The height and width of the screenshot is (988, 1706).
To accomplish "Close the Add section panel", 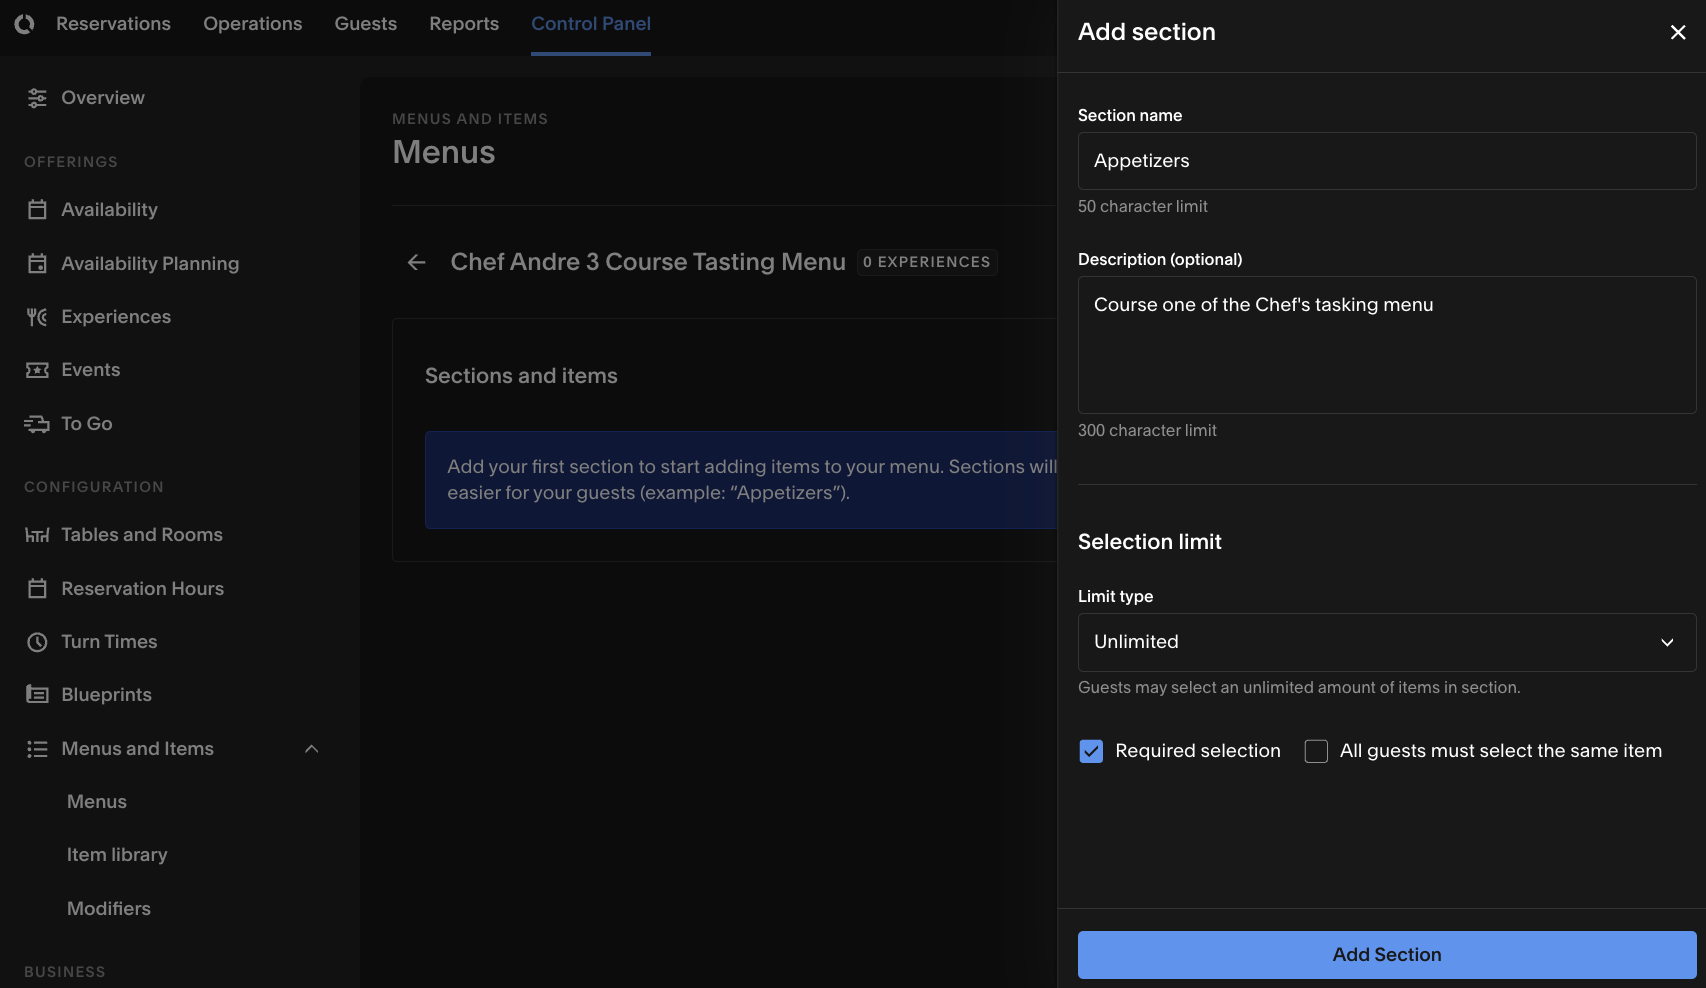I will (1678, 32).
